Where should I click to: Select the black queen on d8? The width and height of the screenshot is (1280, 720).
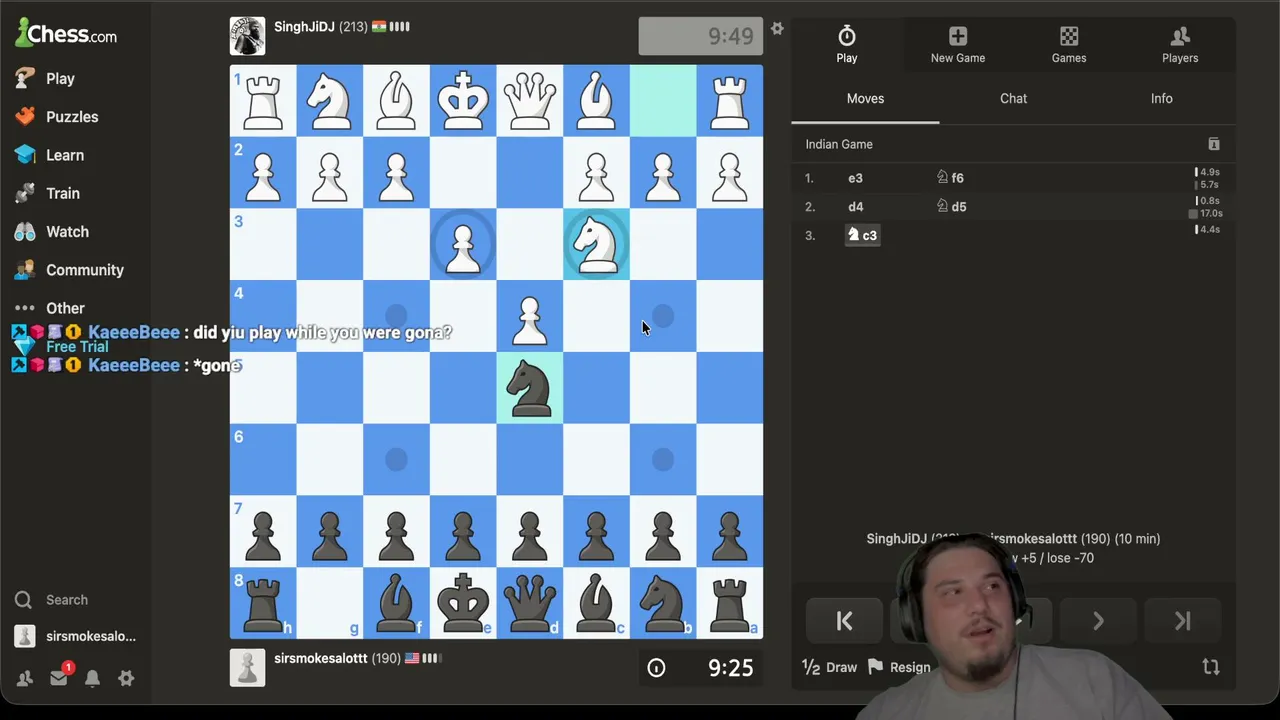tap(530, 603)
